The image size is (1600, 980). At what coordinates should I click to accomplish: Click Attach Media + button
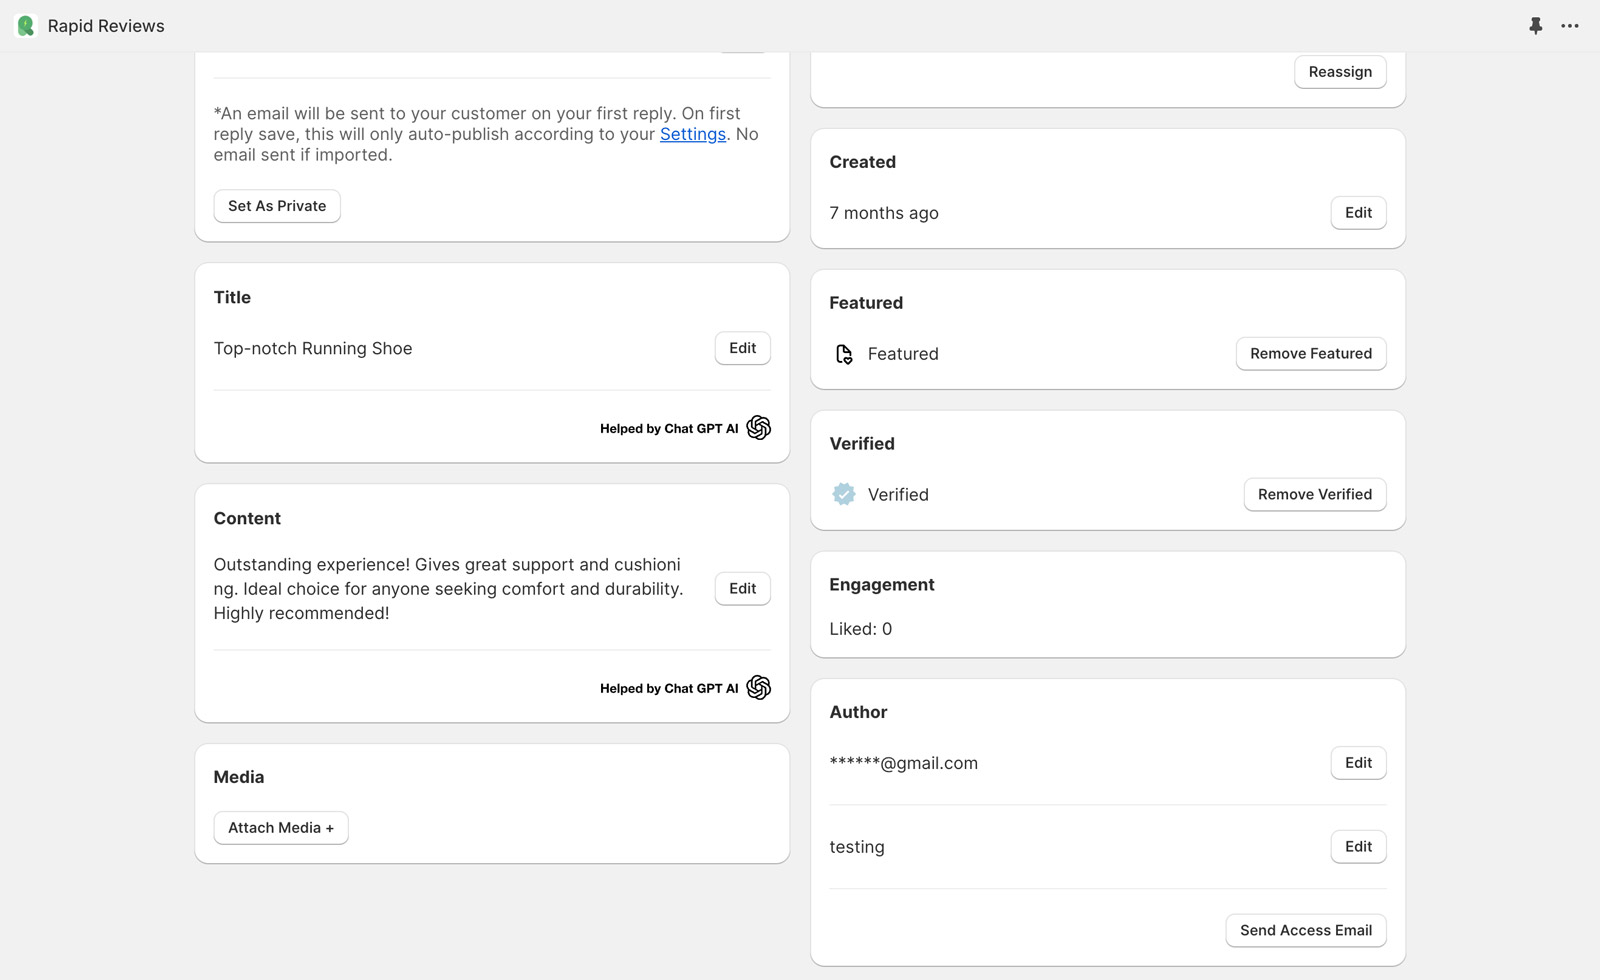coord(281,828)
